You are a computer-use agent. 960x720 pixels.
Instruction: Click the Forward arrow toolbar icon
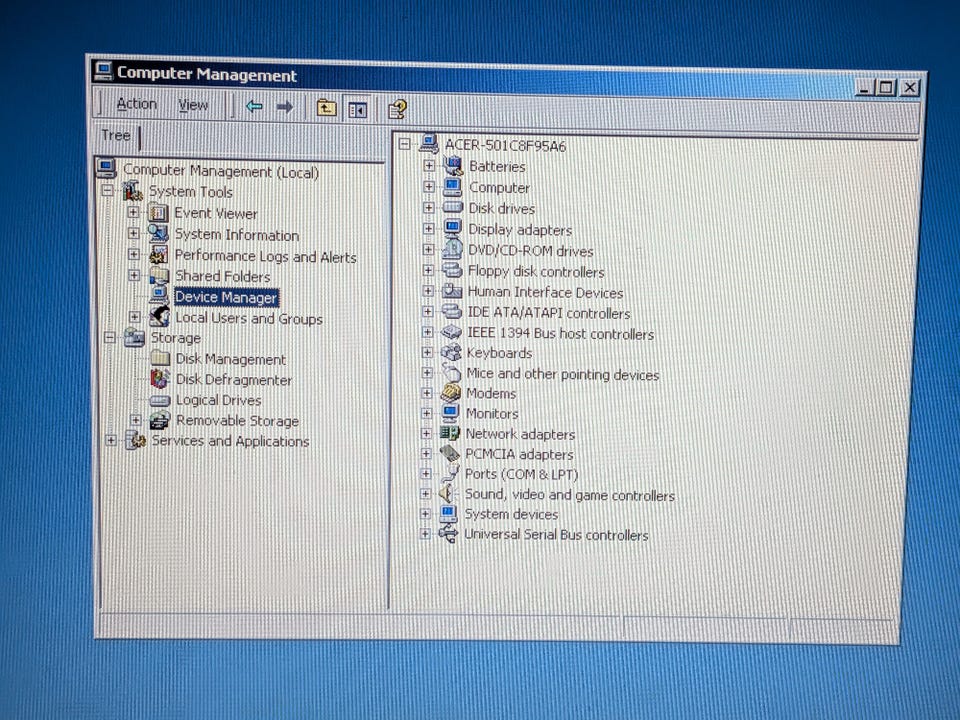tap(285, 107)
